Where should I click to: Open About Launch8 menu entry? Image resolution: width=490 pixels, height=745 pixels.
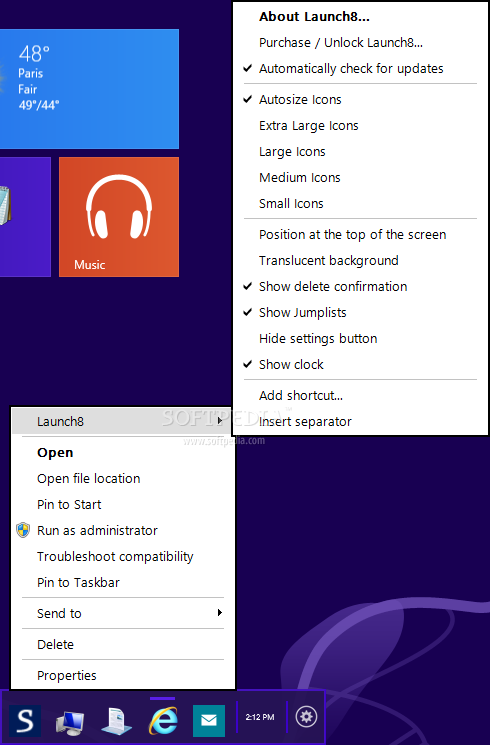pos(360,17)
